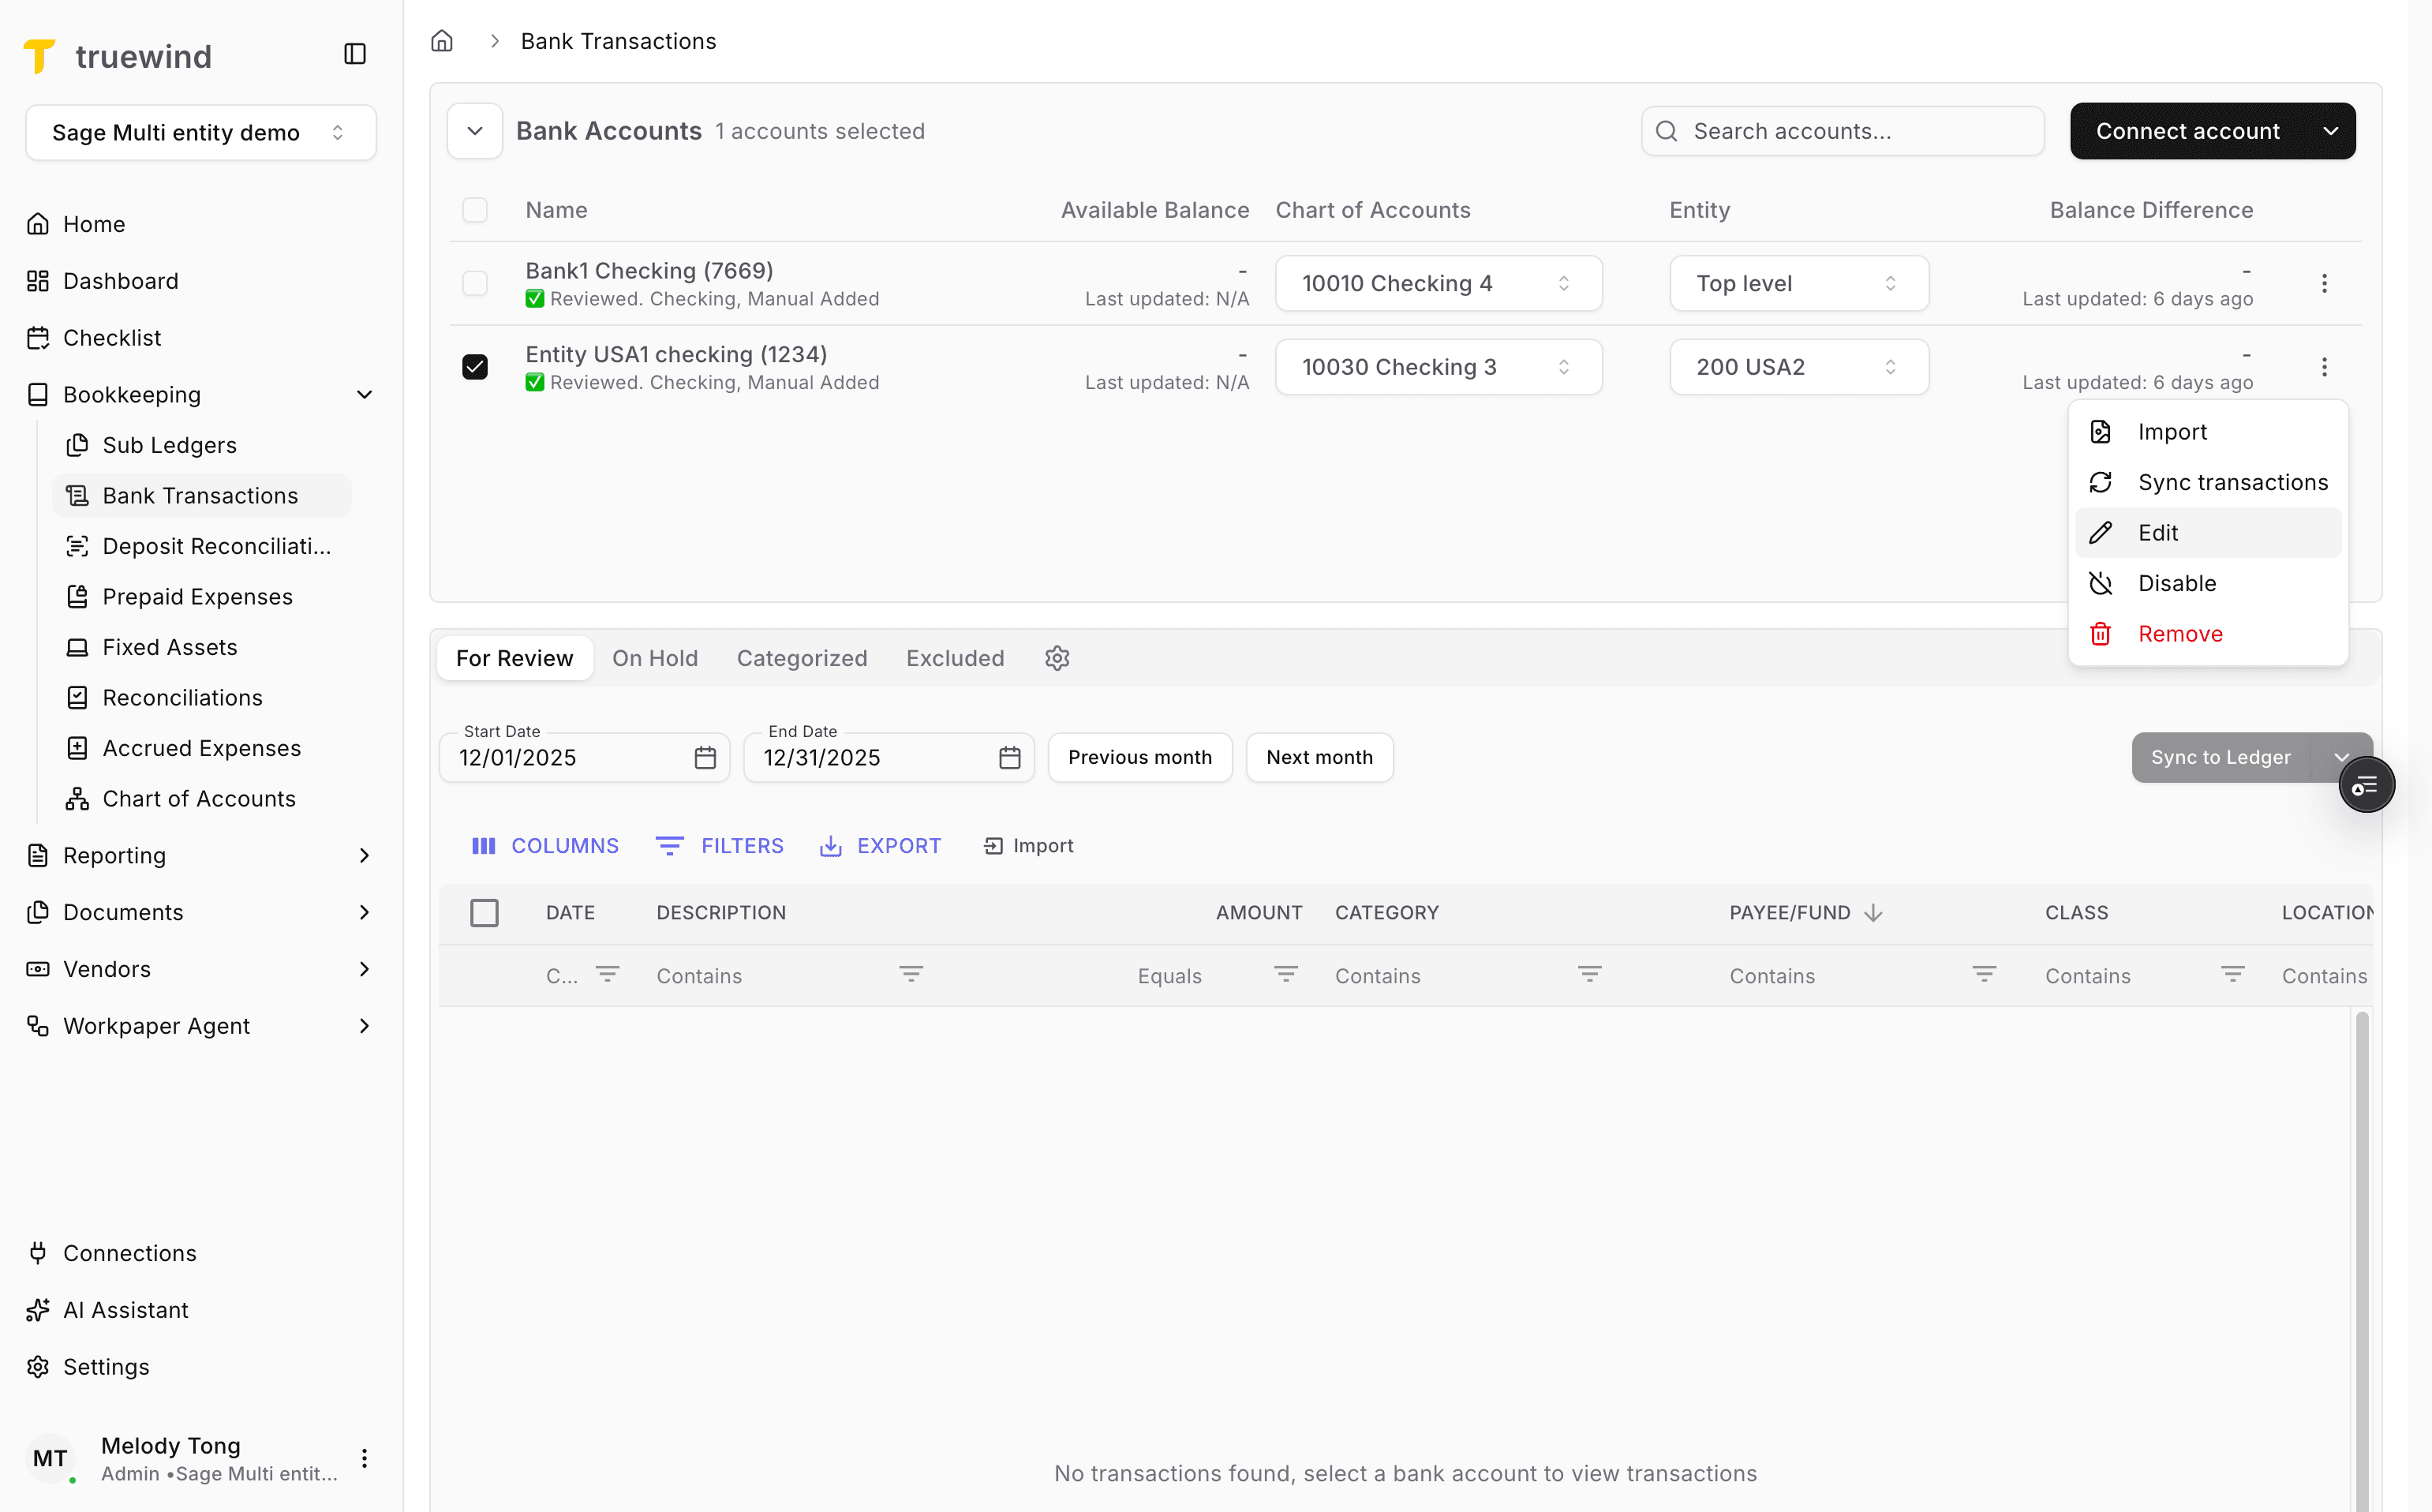The height and width of the screenshot is (1512, 2432).
Task: Toggle the select-all checkbox in transactions header
Action: pos(485,912)
